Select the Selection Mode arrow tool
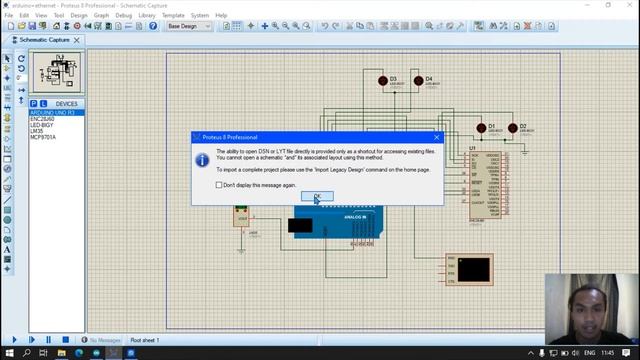The image size is (640, 360). [x=7, y=58]
